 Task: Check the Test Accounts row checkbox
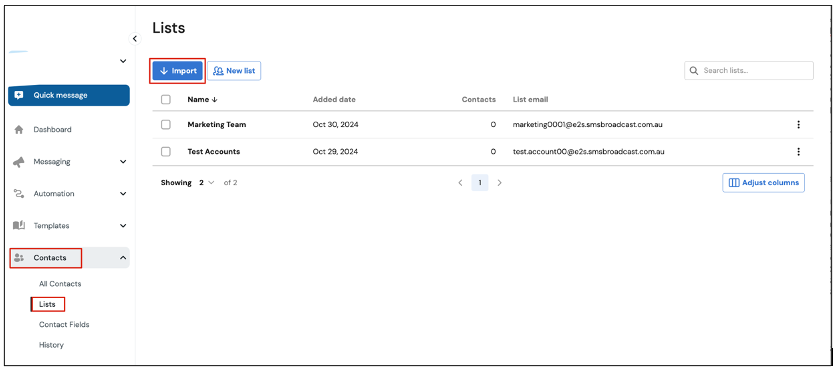tap(166, 151)
